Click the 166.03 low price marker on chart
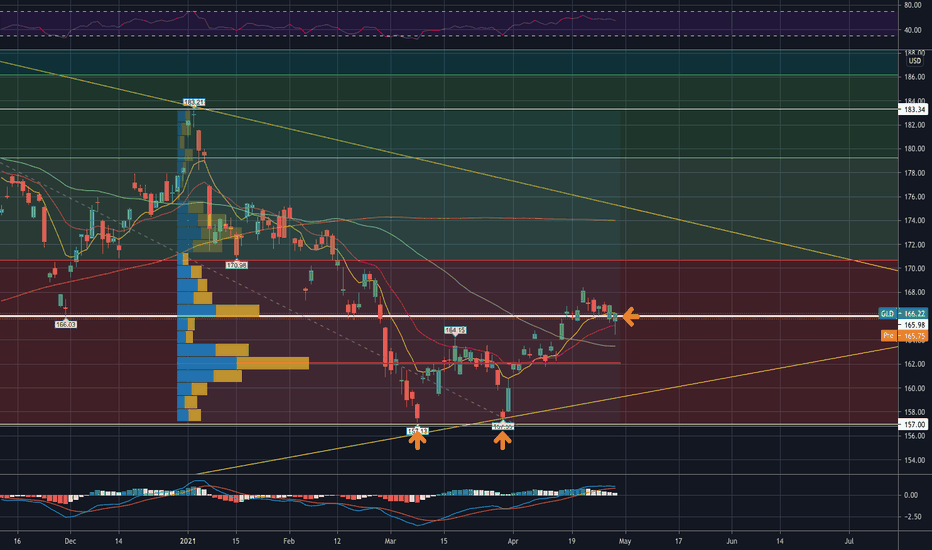This screenshot has height=550, width=932. click(x=65, y=325)
